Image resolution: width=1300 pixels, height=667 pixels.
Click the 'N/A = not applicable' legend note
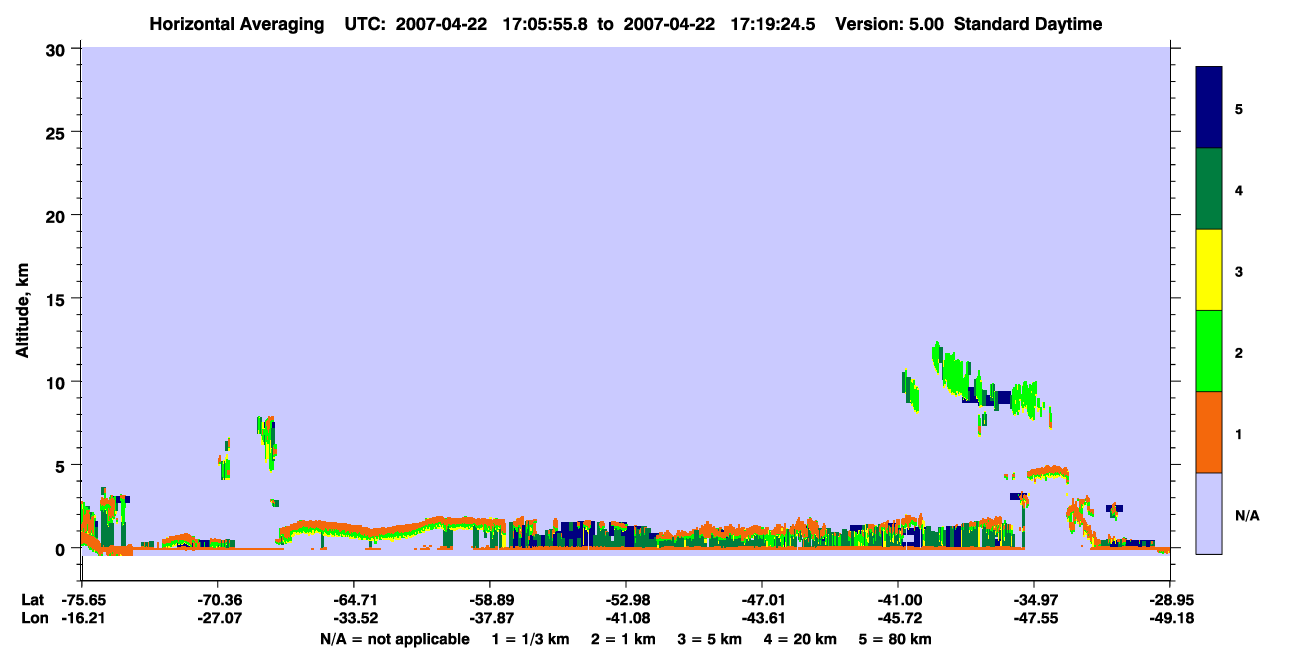(394, 639)
